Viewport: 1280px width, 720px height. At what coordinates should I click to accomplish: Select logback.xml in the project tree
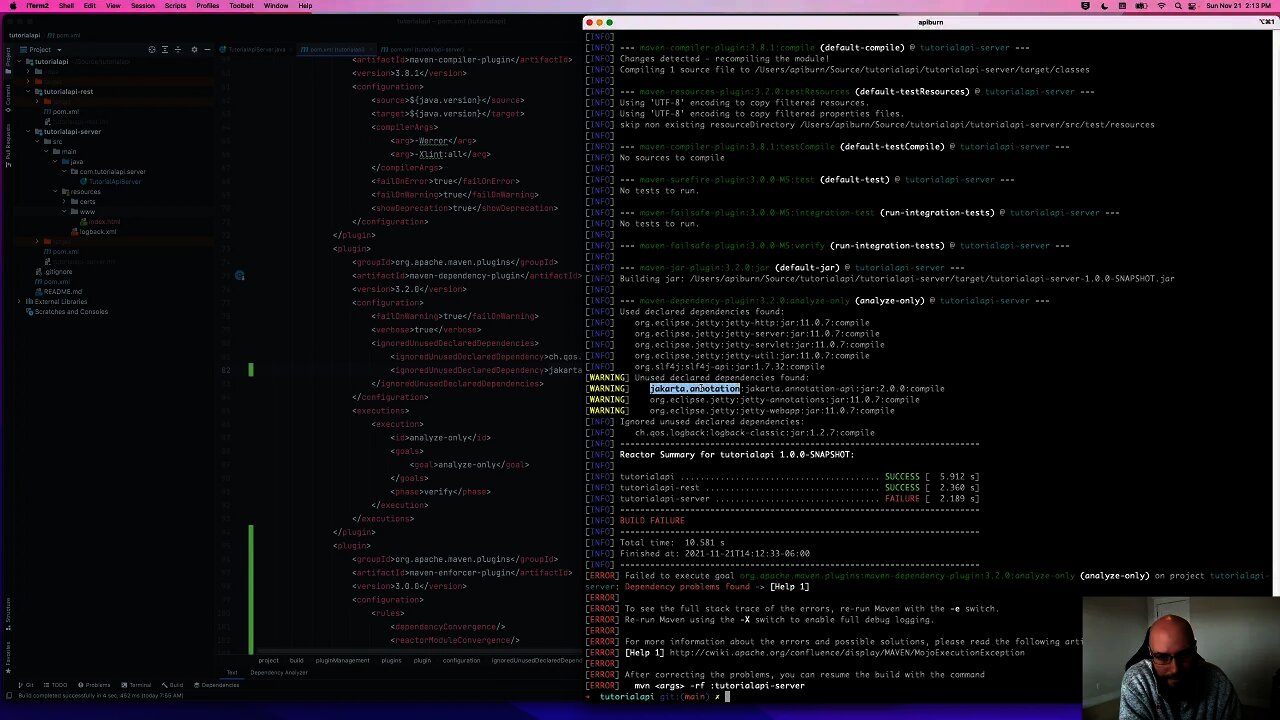coord(98,231)
